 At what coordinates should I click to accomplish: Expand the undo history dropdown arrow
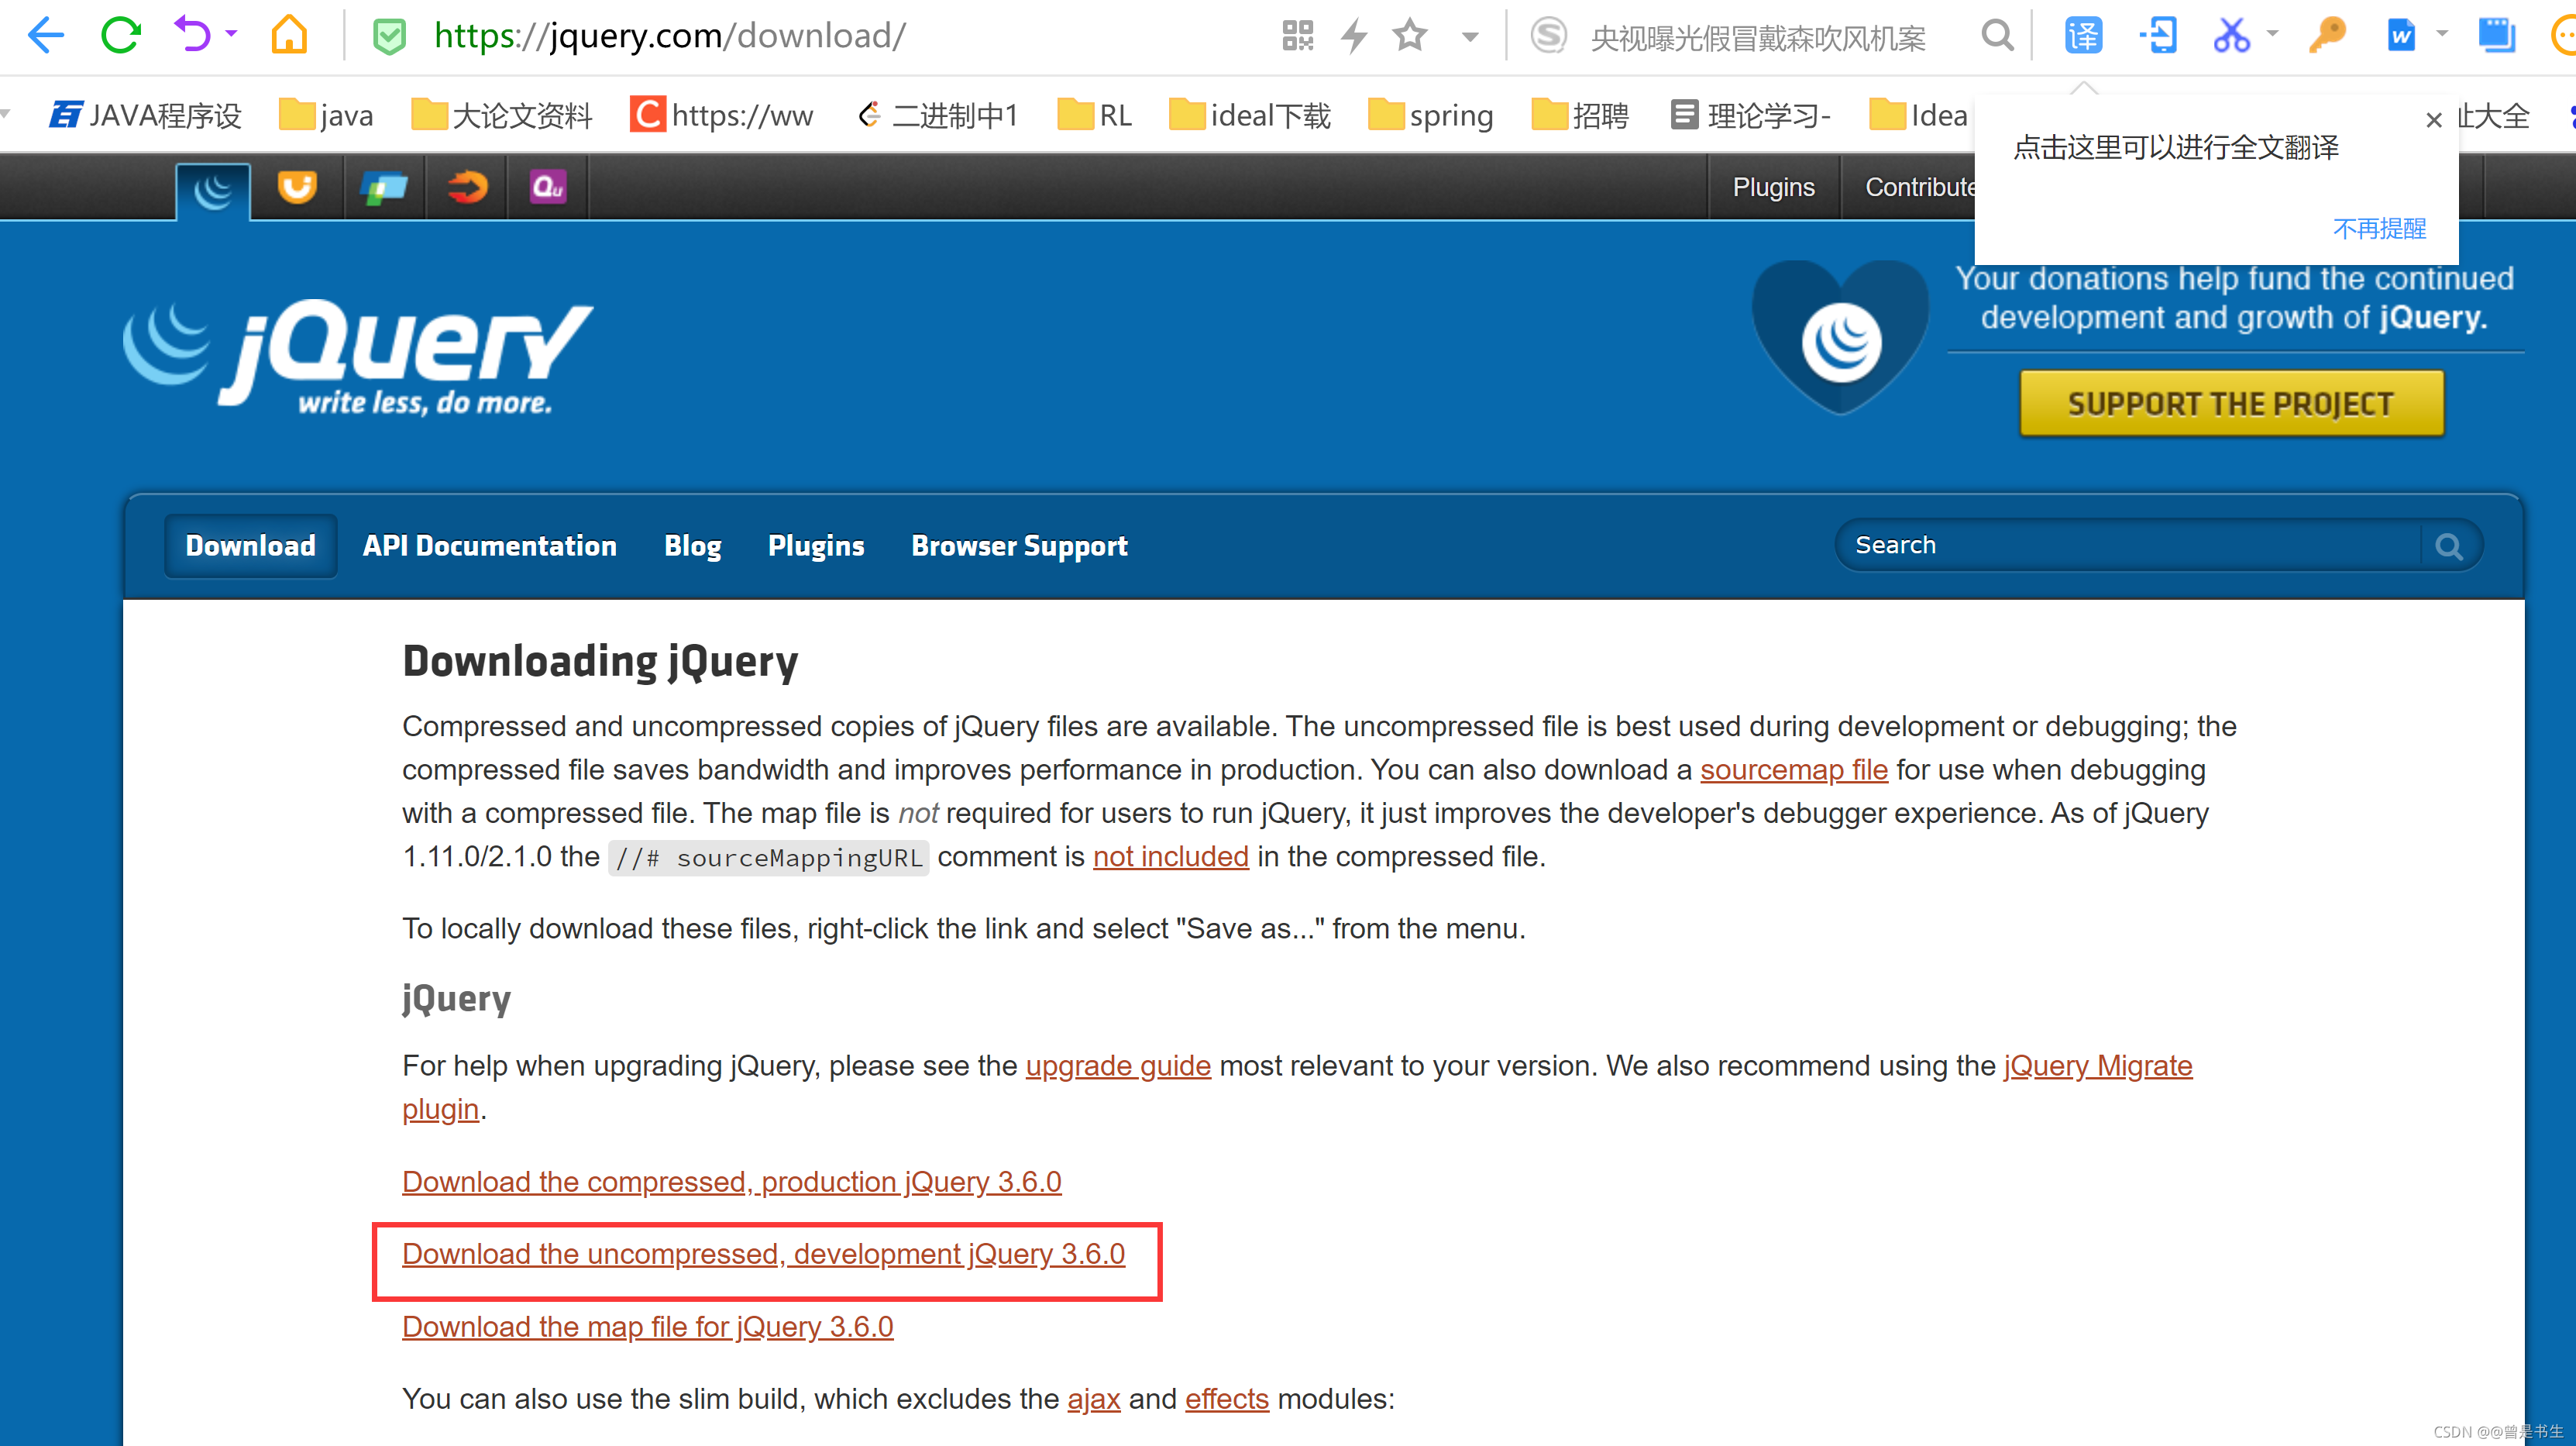[232, 34]
